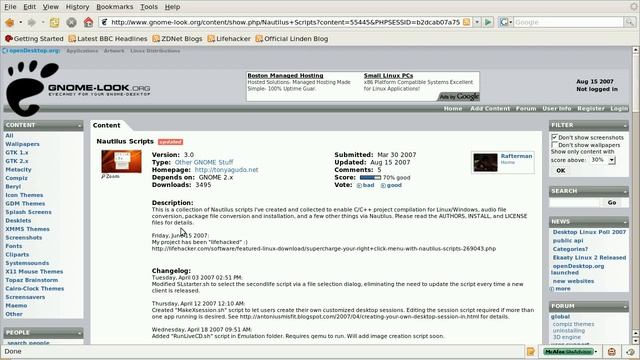Click the Forward navigation arrow

32,22
